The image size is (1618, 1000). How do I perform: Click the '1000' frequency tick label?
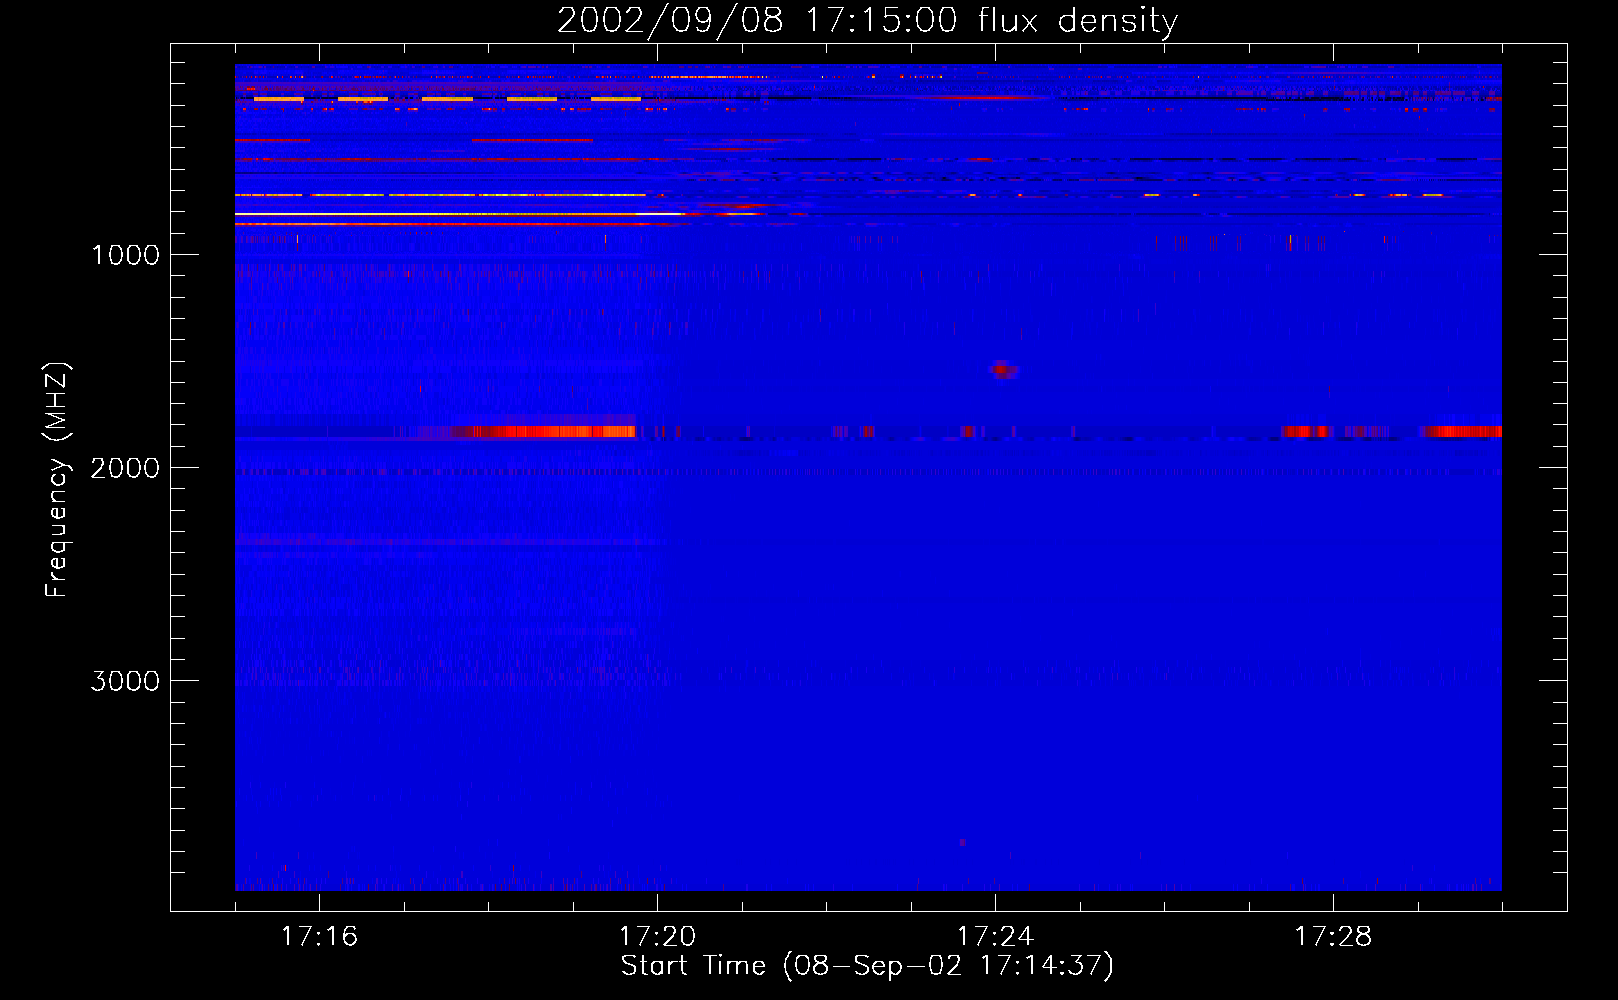tap(126, 255)
